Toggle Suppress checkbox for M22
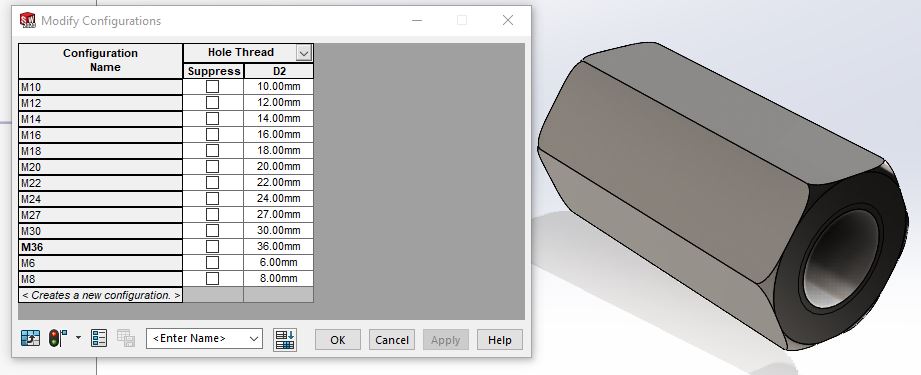 (x=213, y=182)
